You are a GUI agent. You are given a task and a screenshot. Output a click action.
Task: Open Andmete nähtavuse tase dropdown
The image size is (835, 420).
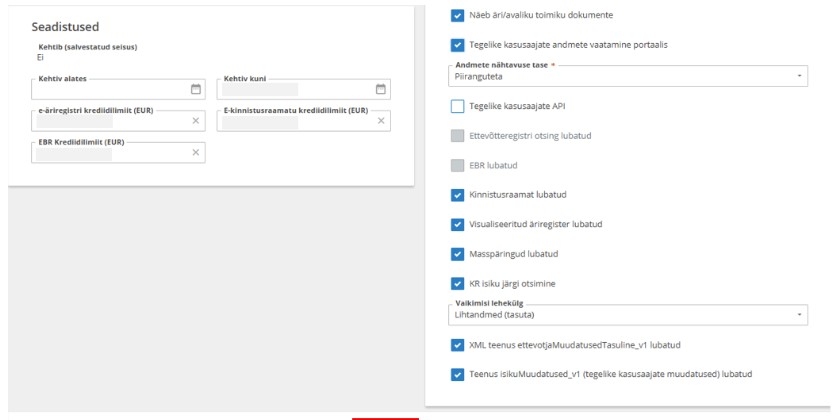[x=628, y=76]
